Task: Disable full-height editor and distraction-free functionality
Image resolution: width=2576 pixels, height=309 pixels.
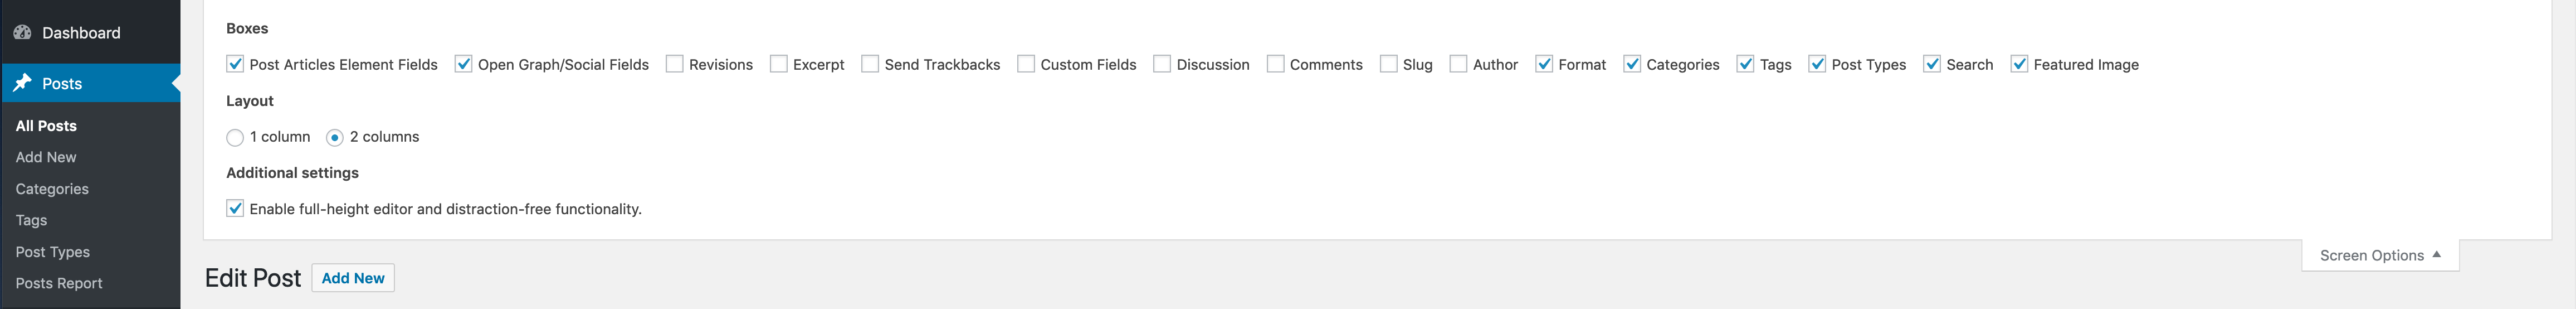Action: pos(235,208)
